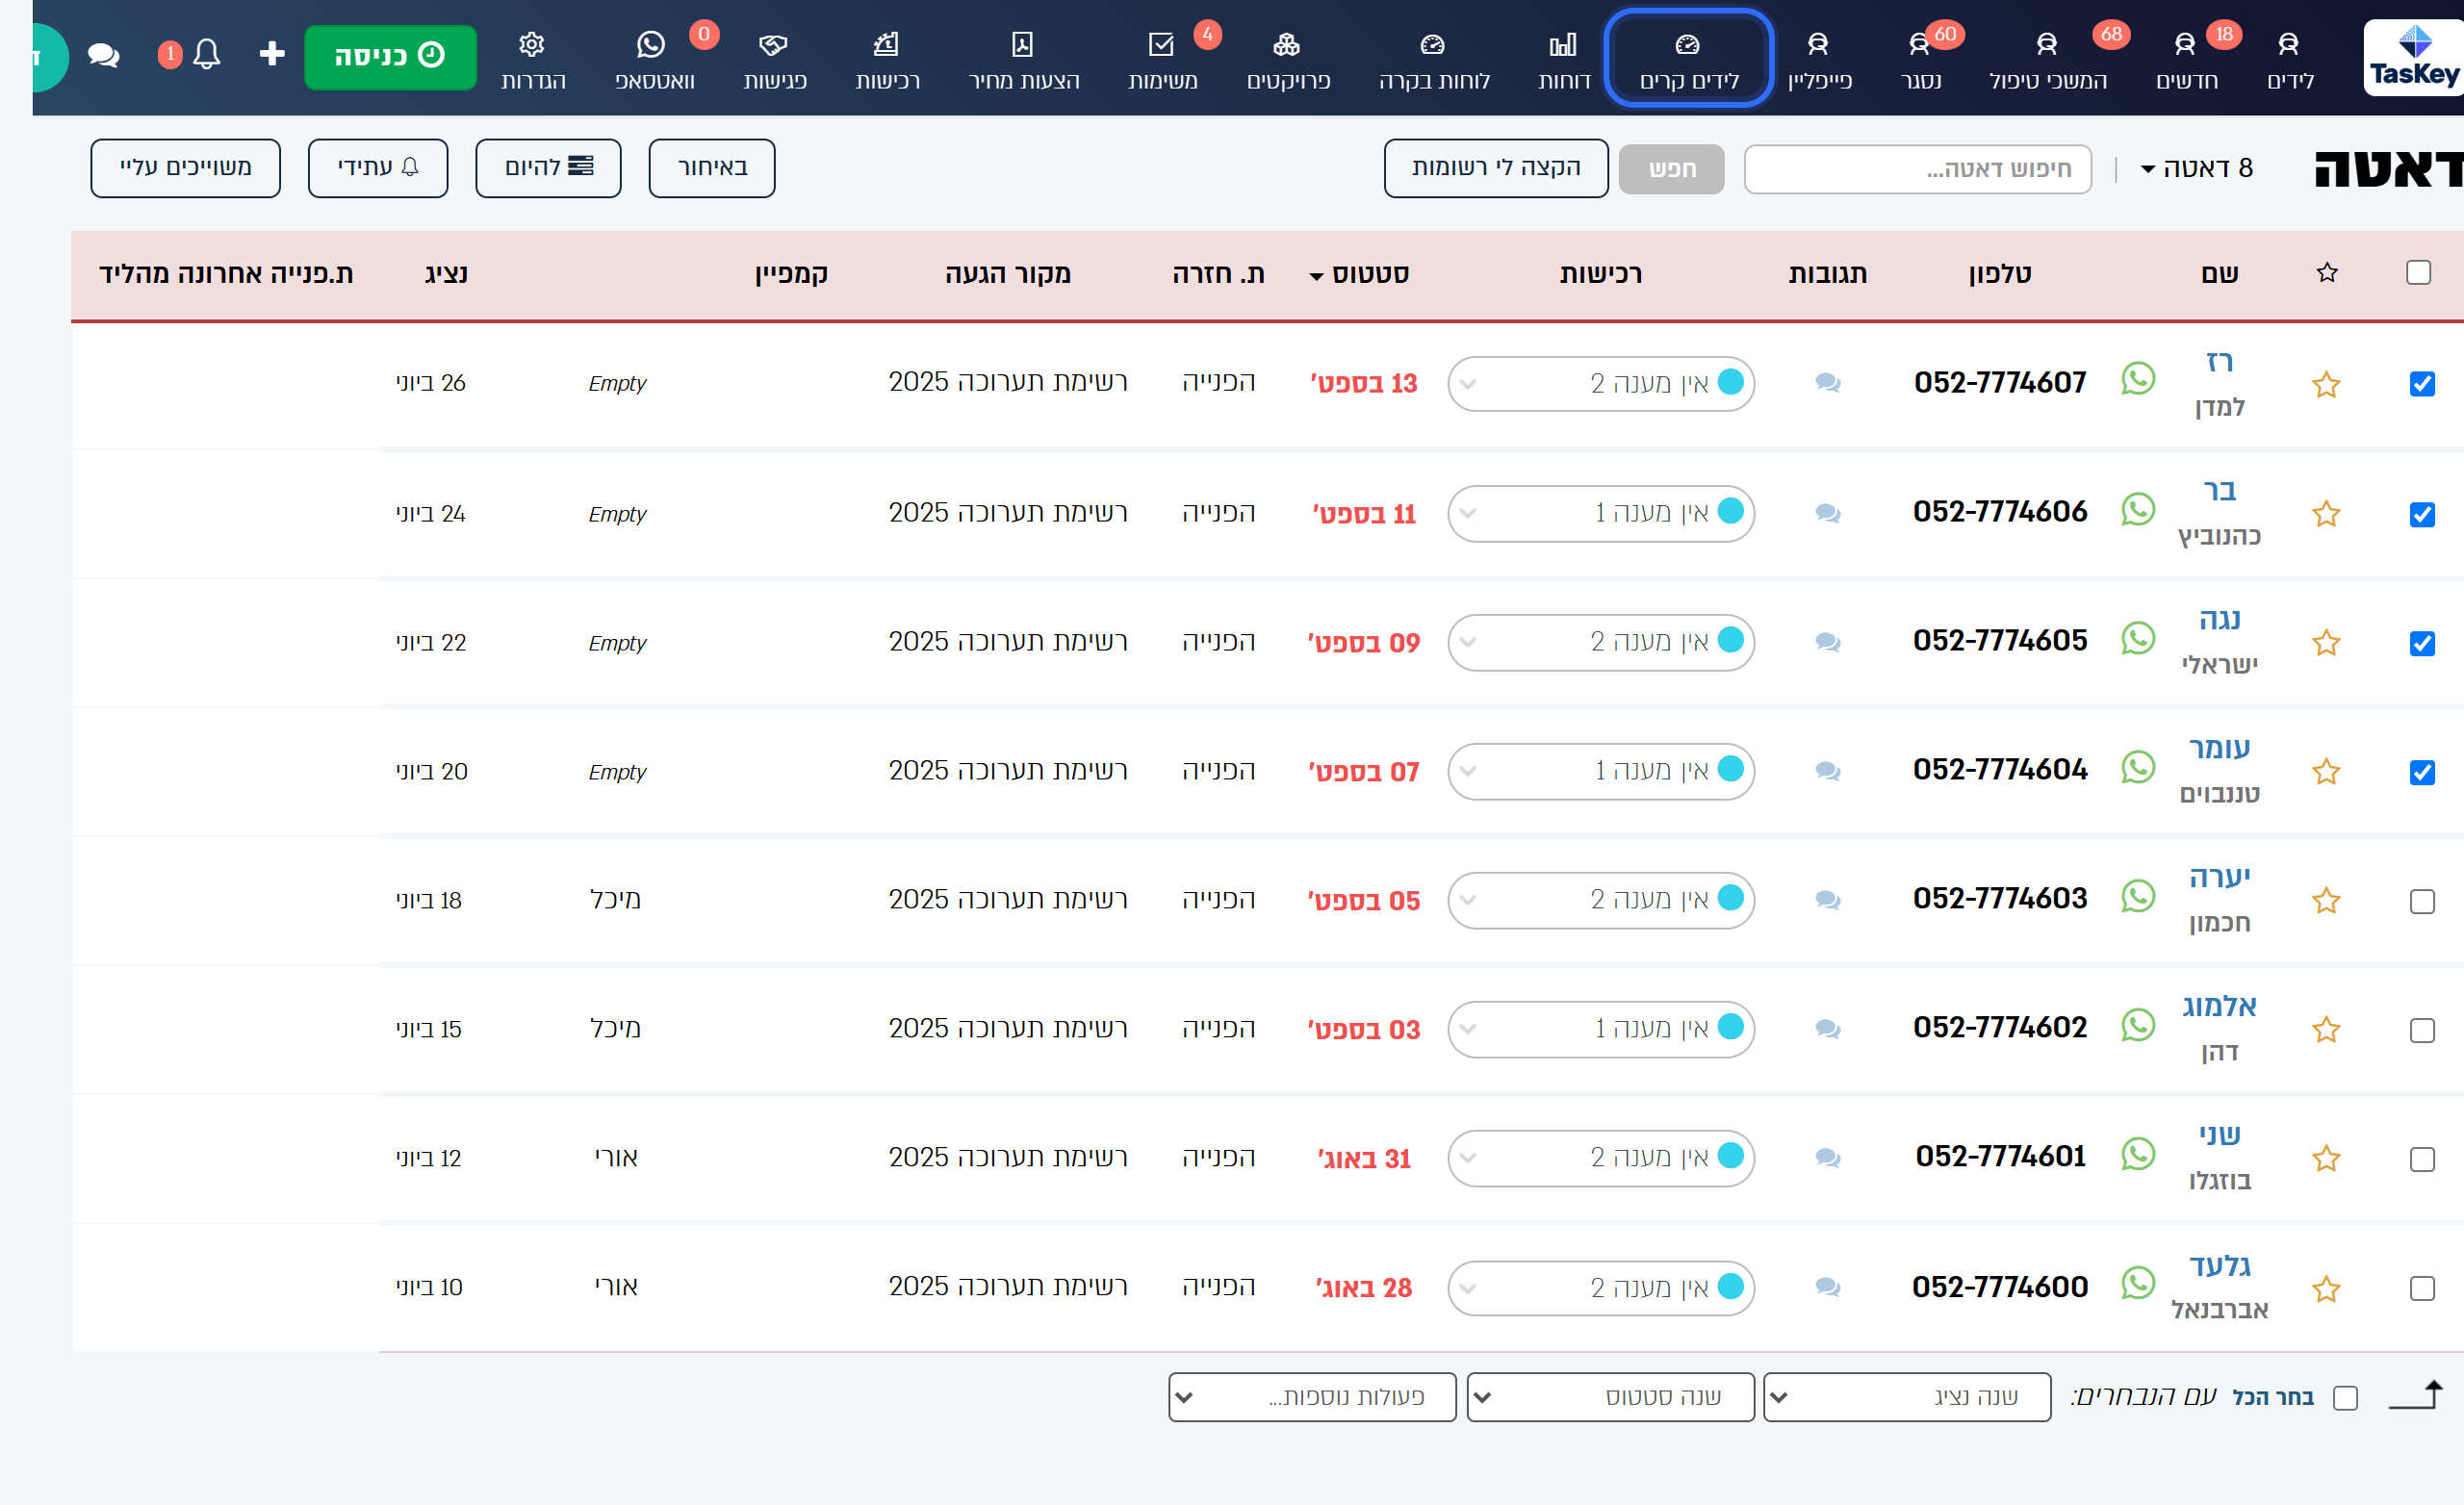Open the שנה סטטוס dropdown

1610,1397
